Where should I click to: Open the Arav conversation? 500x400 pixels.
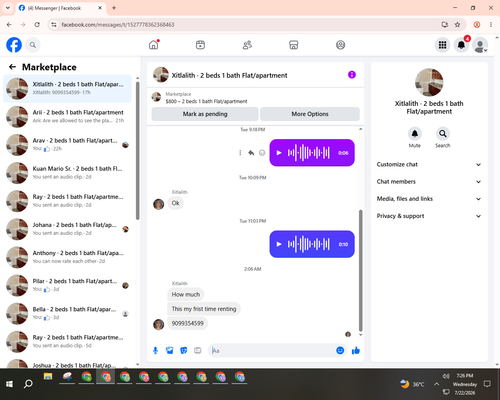pos(67,145)
